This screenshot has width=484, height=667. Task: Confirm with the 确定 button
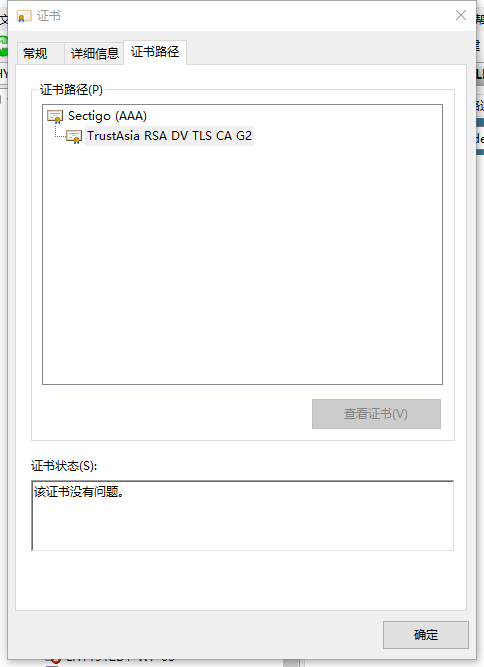click(x=425, y=635)
